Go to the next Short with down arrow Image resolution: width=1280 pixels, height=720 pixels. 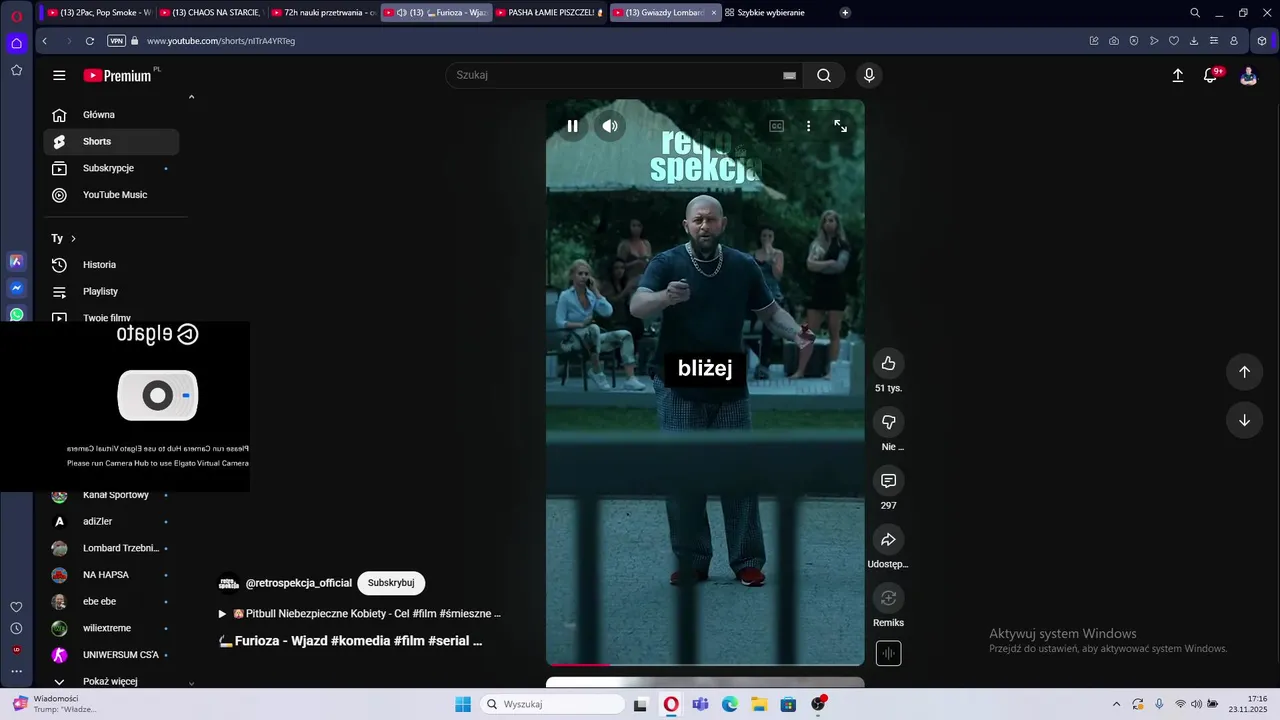1244,420
